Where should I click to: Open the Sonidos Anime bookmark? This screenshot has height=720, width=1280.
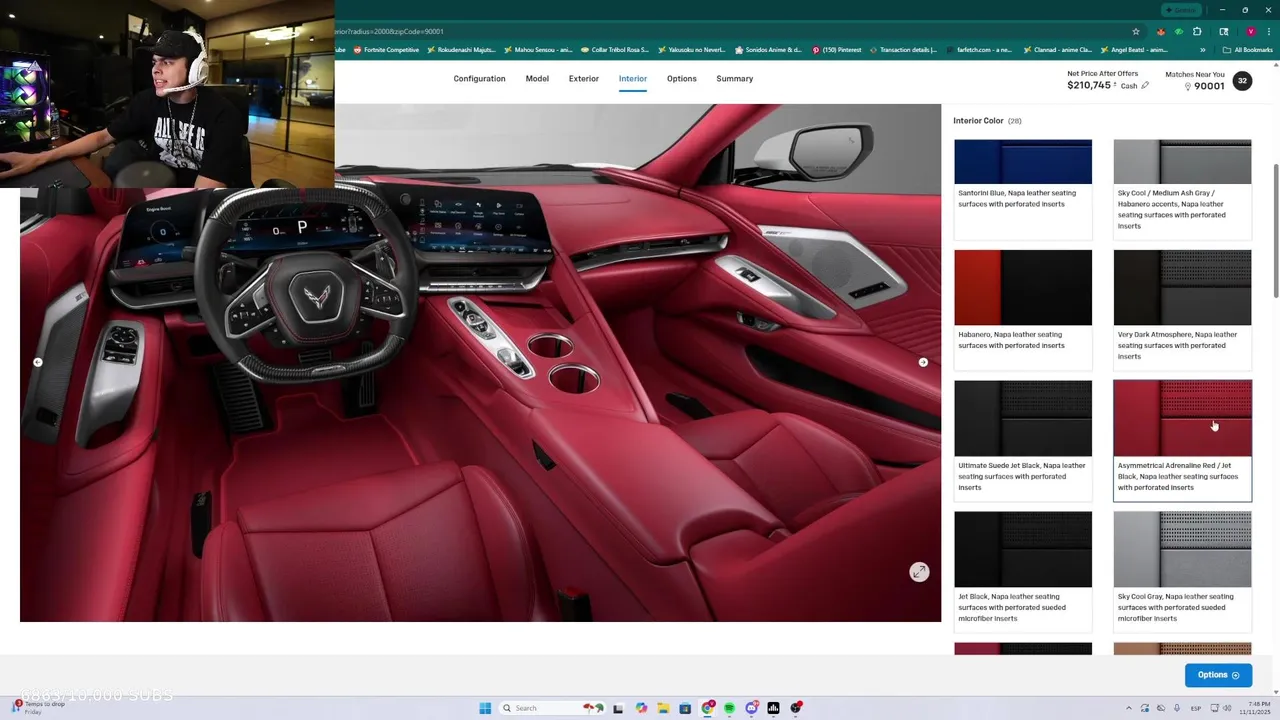[x=768, y=50]
